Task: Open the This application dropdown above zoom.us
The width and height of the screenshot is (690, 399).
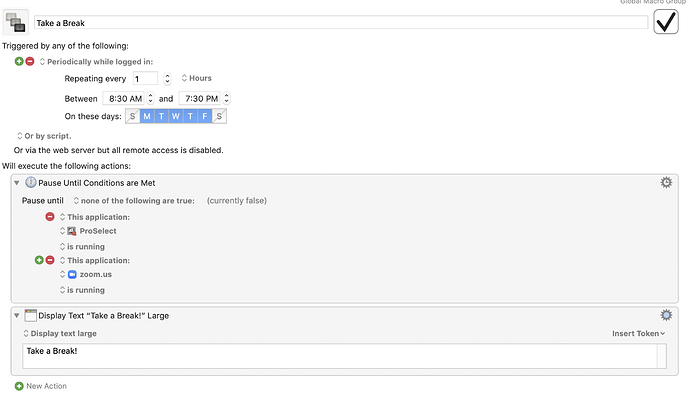Action: tap(95, 260)
